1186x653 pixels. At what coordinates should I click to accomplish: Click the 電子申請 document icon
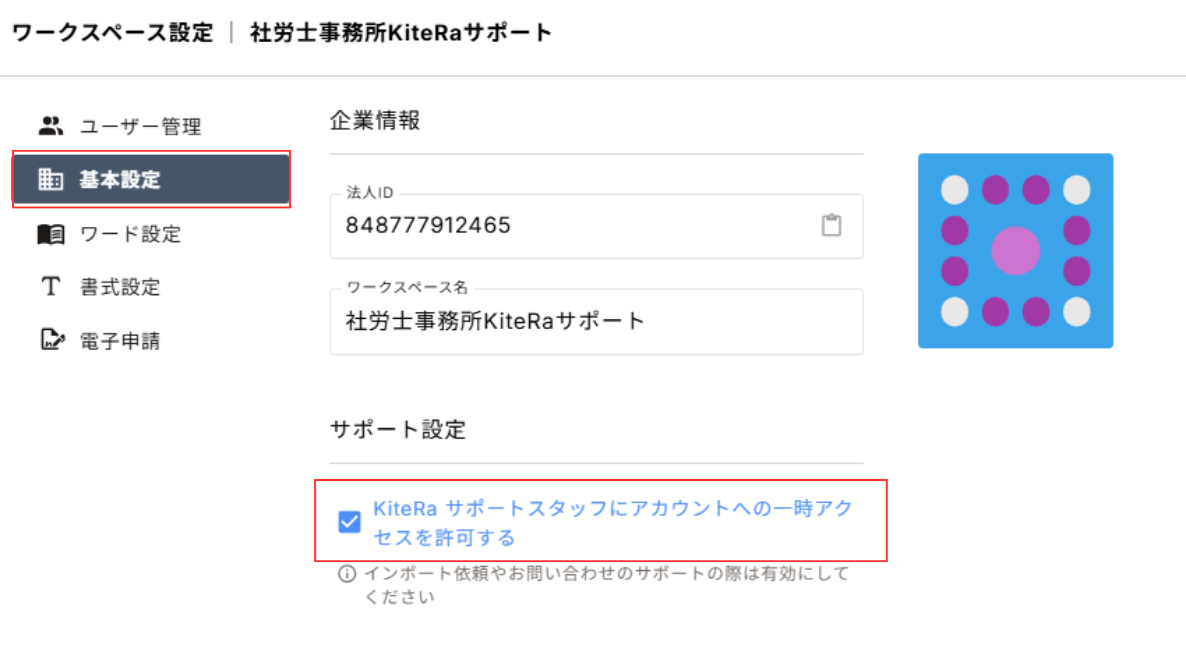click(x=50, y=341)
